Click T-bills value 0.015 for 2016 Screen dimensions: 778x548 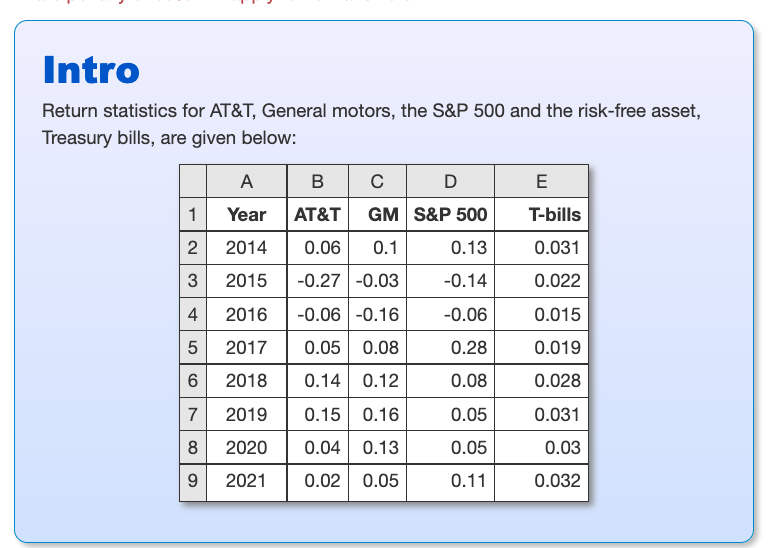pos(541,314)
